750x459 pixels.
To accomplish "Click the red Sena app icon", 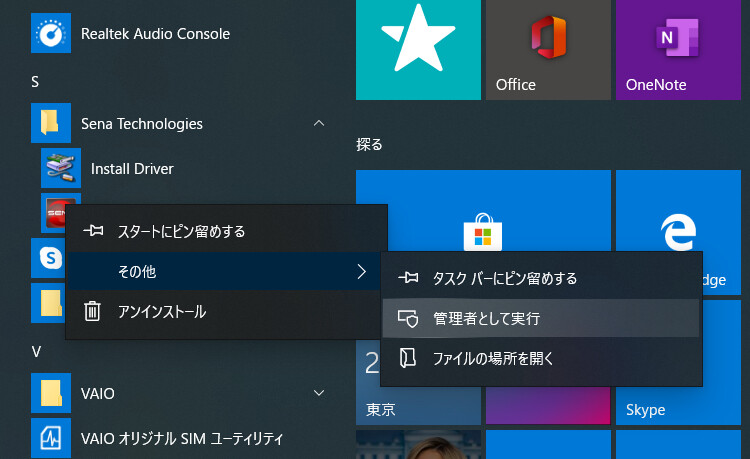I will (x=54, y=211).
